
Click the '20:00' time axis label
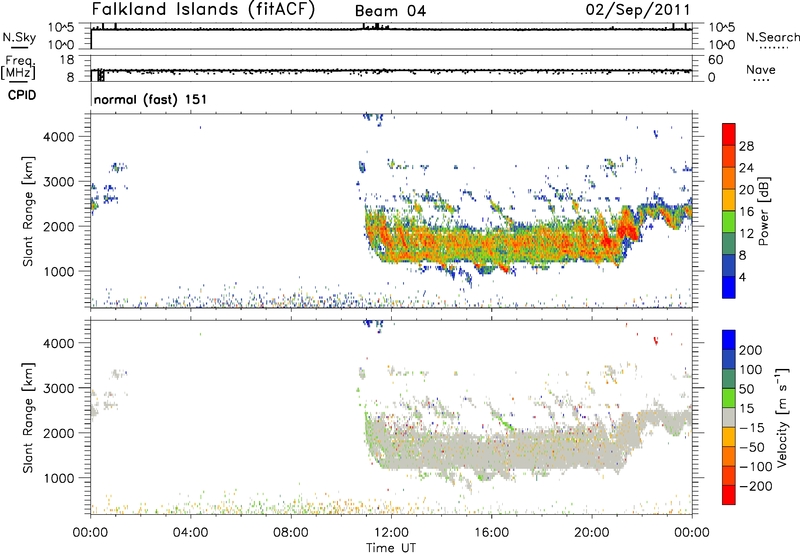(592, 533)
